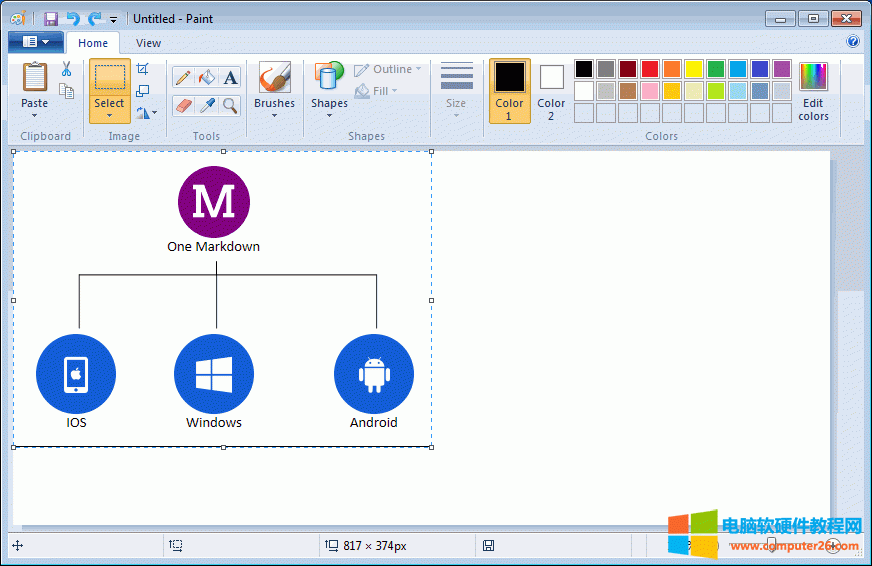872x566 pixels.
Task: Pick the orange color swatch
Action: [x=672, y=69]
